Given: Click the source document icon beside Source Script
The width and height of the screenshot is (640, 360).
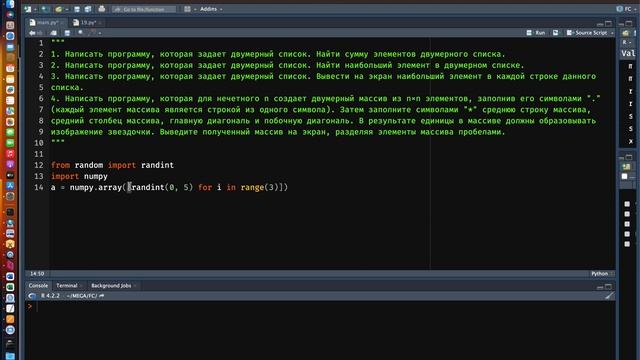Looking at the screenshot, I should (x=570, y=33).
